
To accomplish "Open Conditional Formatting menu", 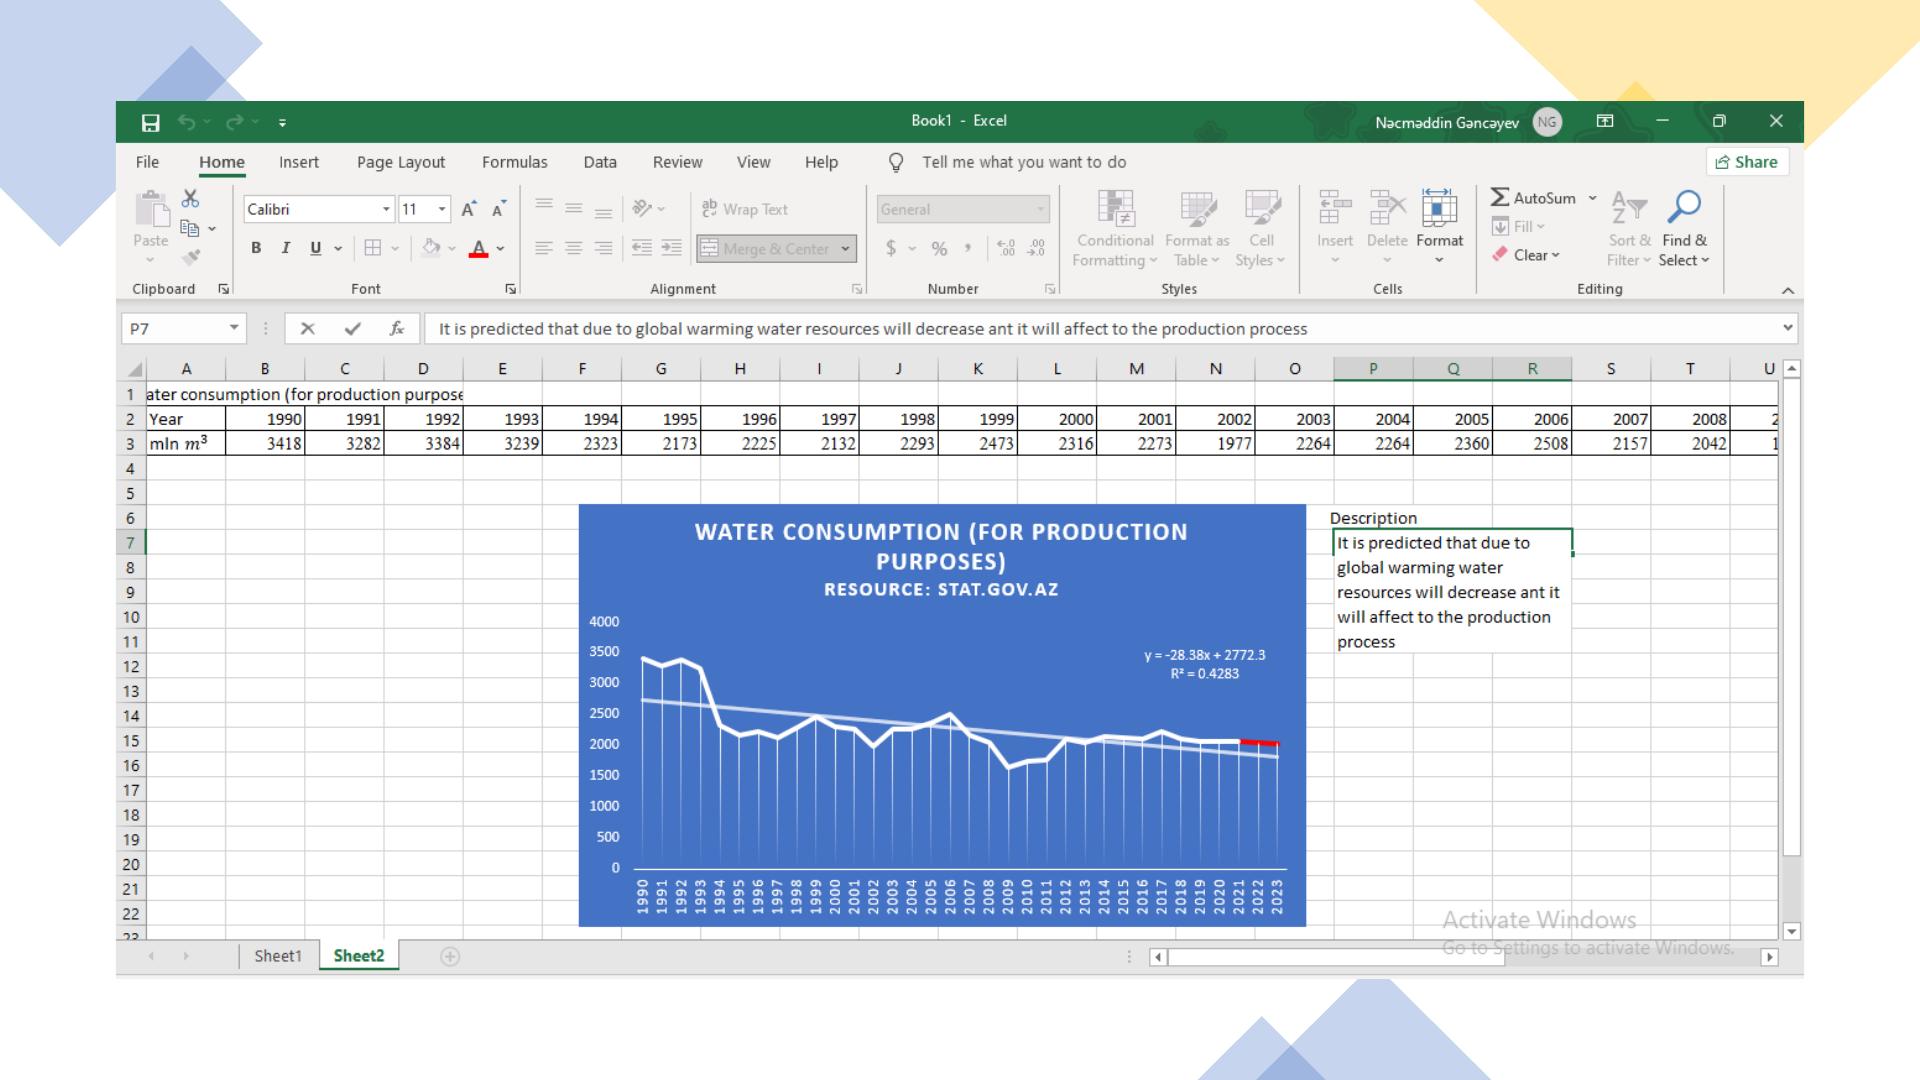I will tap(1115, 229).
